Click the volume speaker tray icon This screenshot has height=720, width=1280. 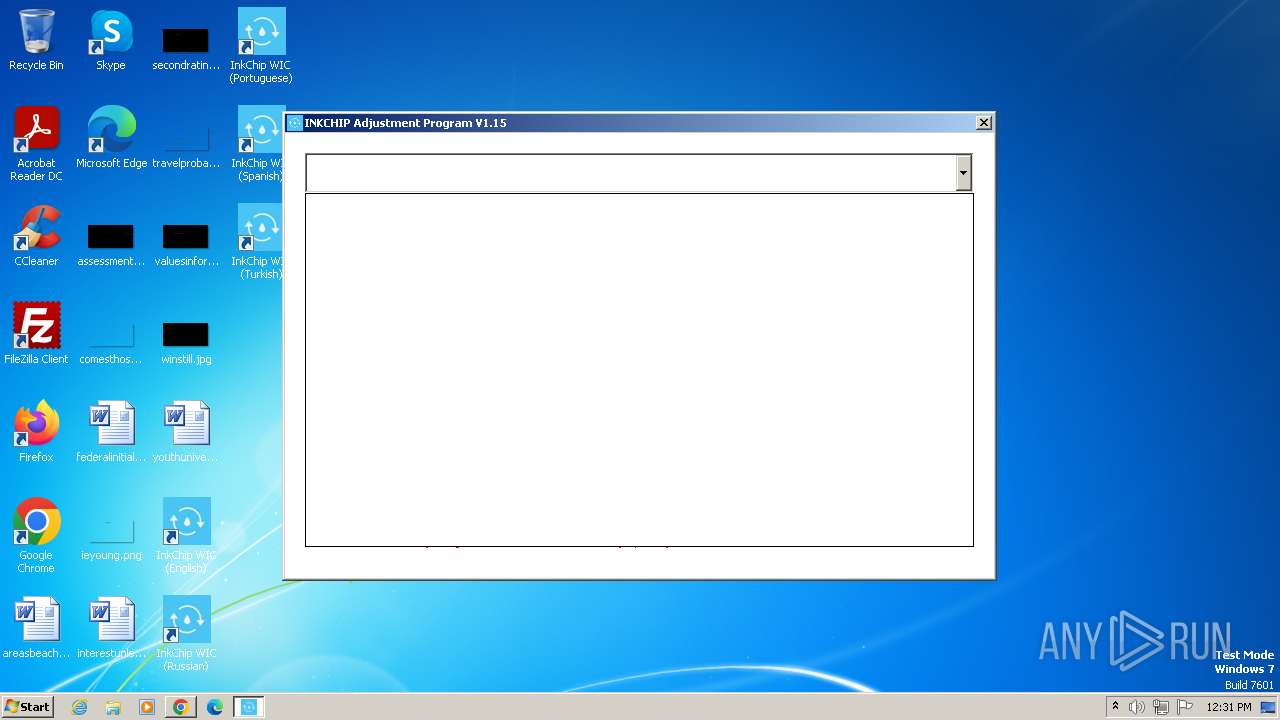pos(1137,707)
